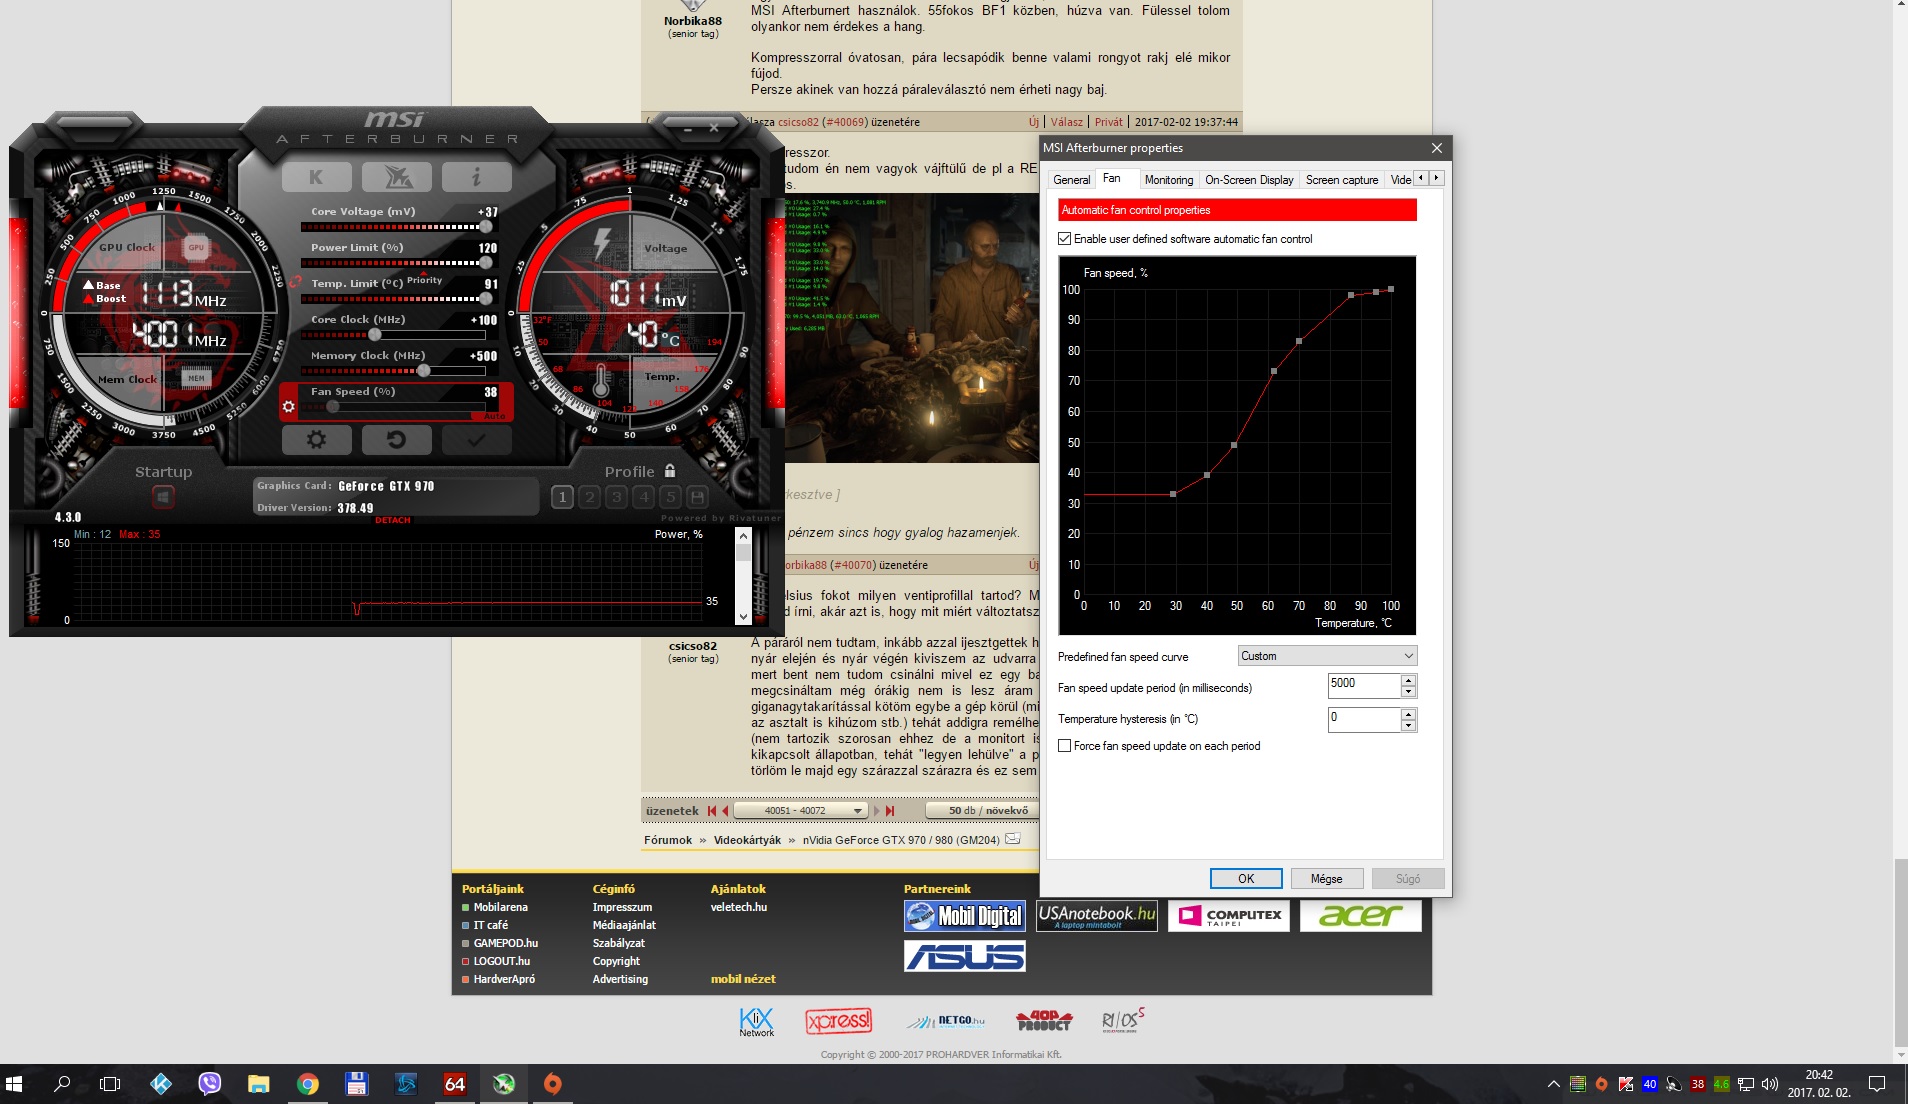The width and height of the screenshot is (1908, 1105).
Task: Go to the first messages page arrow
Action: 711,811
